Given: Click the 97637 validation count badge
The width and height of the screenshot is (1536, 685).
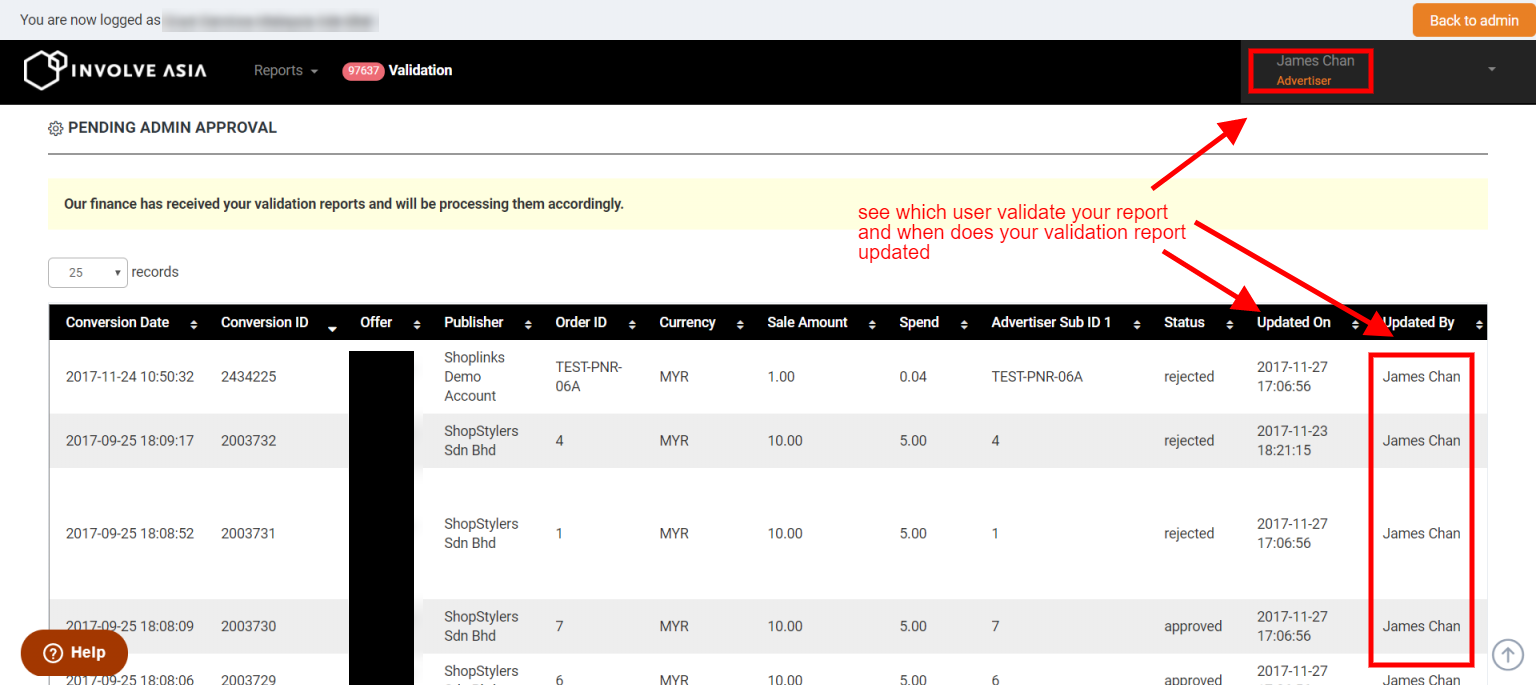Looking at the screenshot, I should tap(363, 71).
